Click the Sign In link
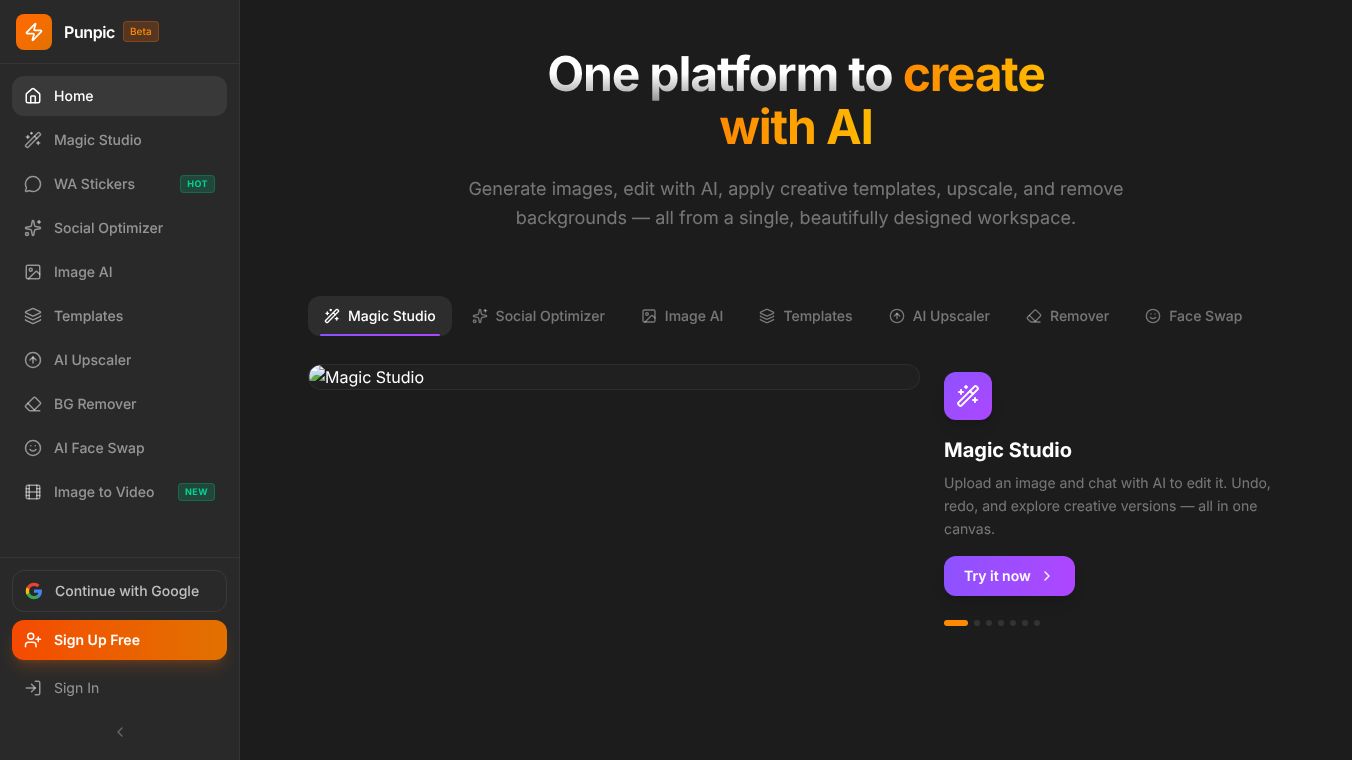This screenshot has height=760, width=1352. click(x=76, y=688)
